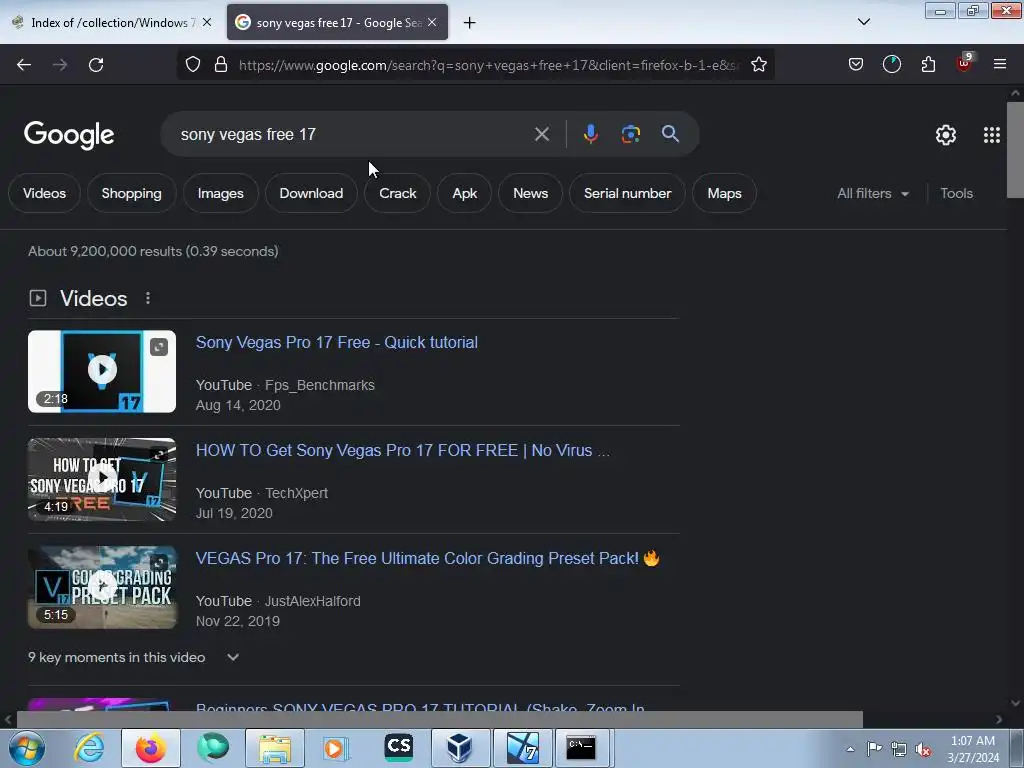Expand the All filters dropdown

click(x=873, y=193)
